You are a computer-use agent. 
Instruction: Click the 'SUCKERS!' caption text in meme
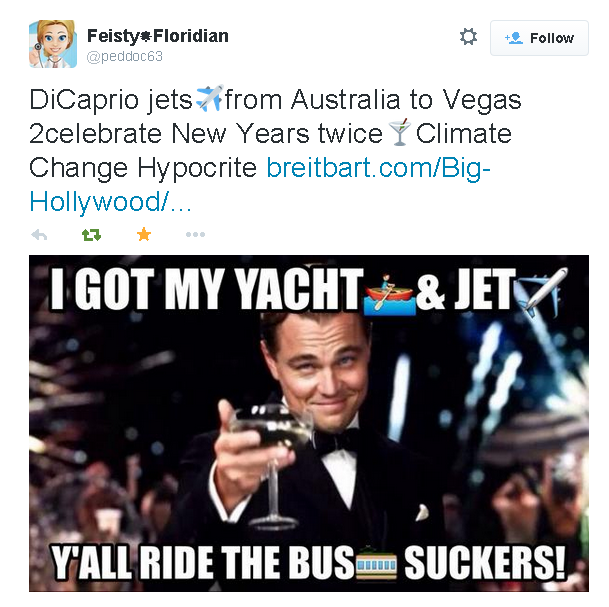click(x=485, y=562)
